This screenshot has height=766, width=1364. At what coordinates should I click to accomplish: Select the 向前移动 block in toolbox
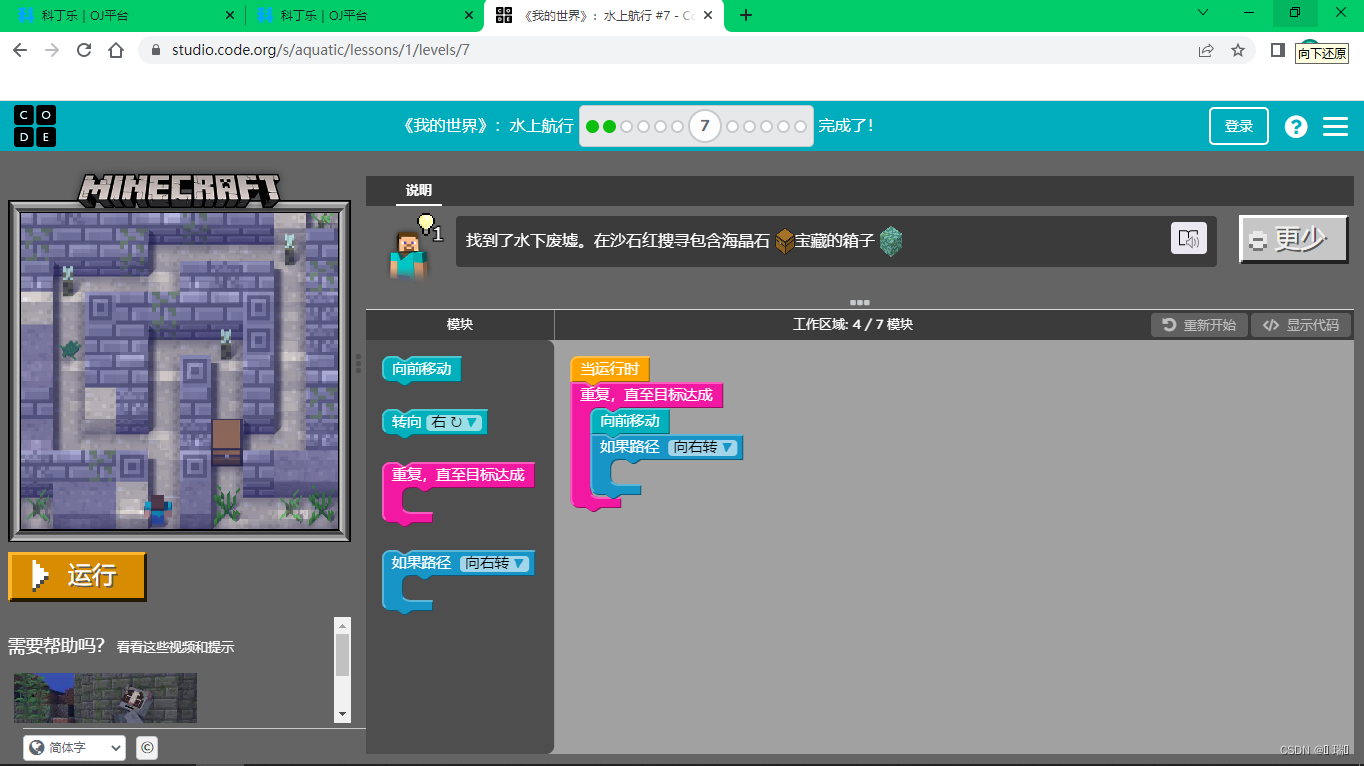click(x=422, y=369)
